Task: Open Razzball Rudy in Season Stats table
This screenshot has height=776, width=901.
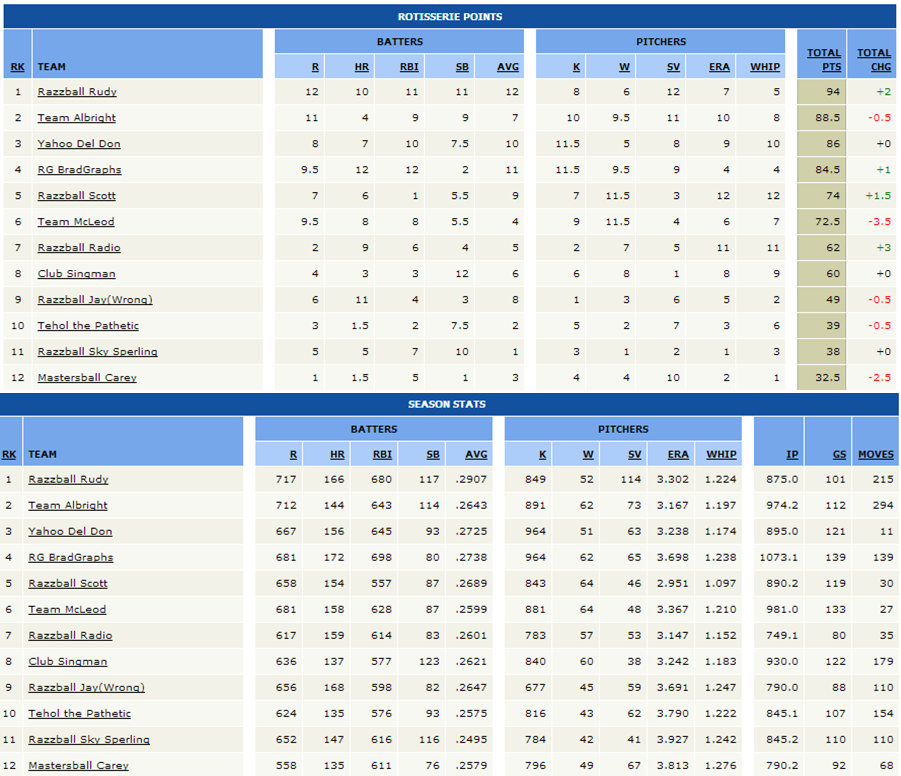Action: (68, 479)
